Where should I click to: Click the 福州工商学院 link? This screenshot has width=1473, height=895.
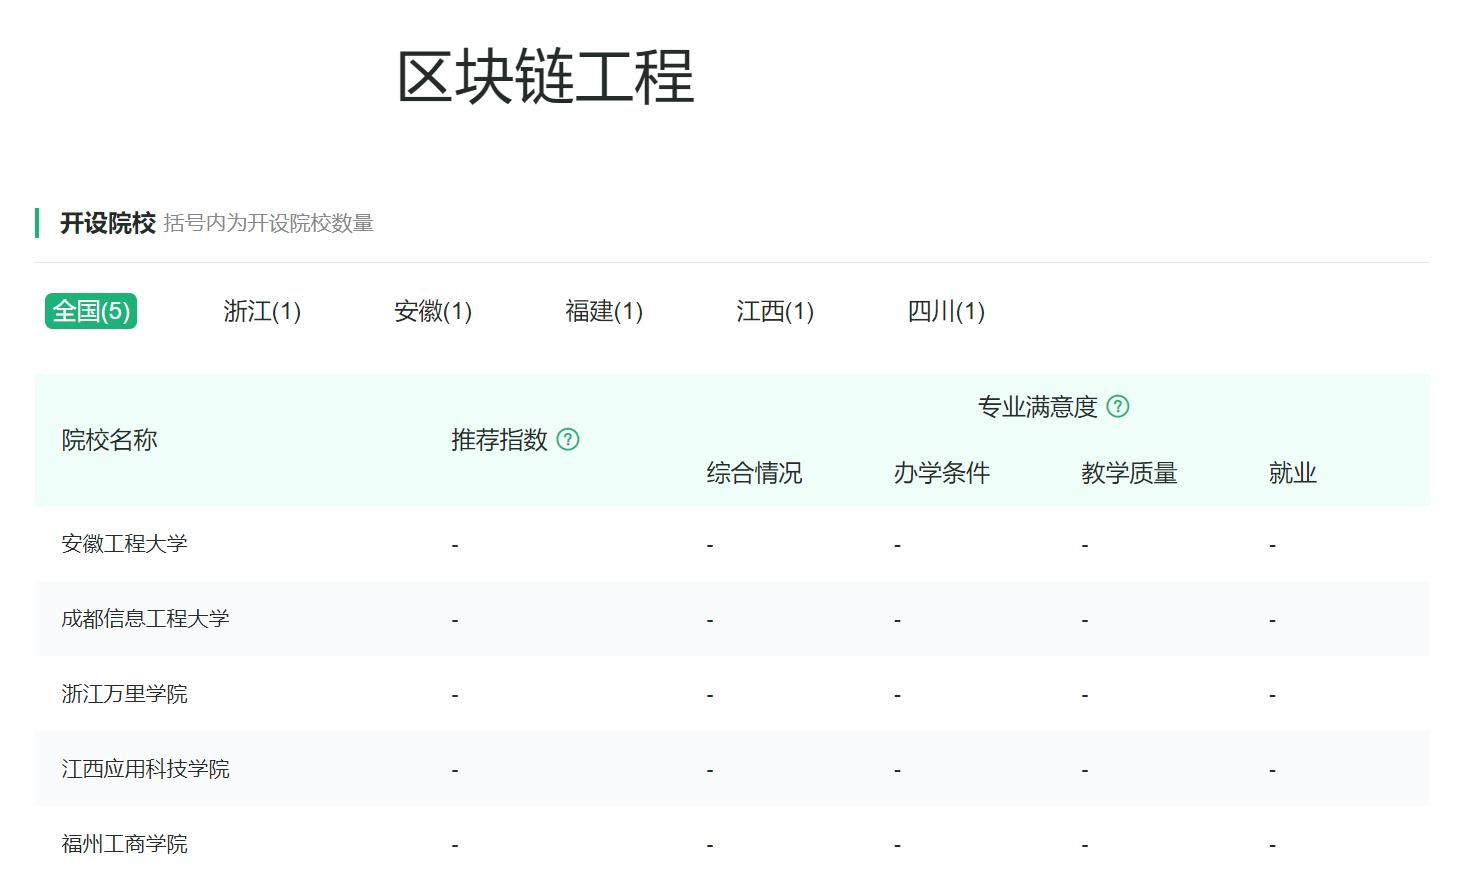point(125,843)
